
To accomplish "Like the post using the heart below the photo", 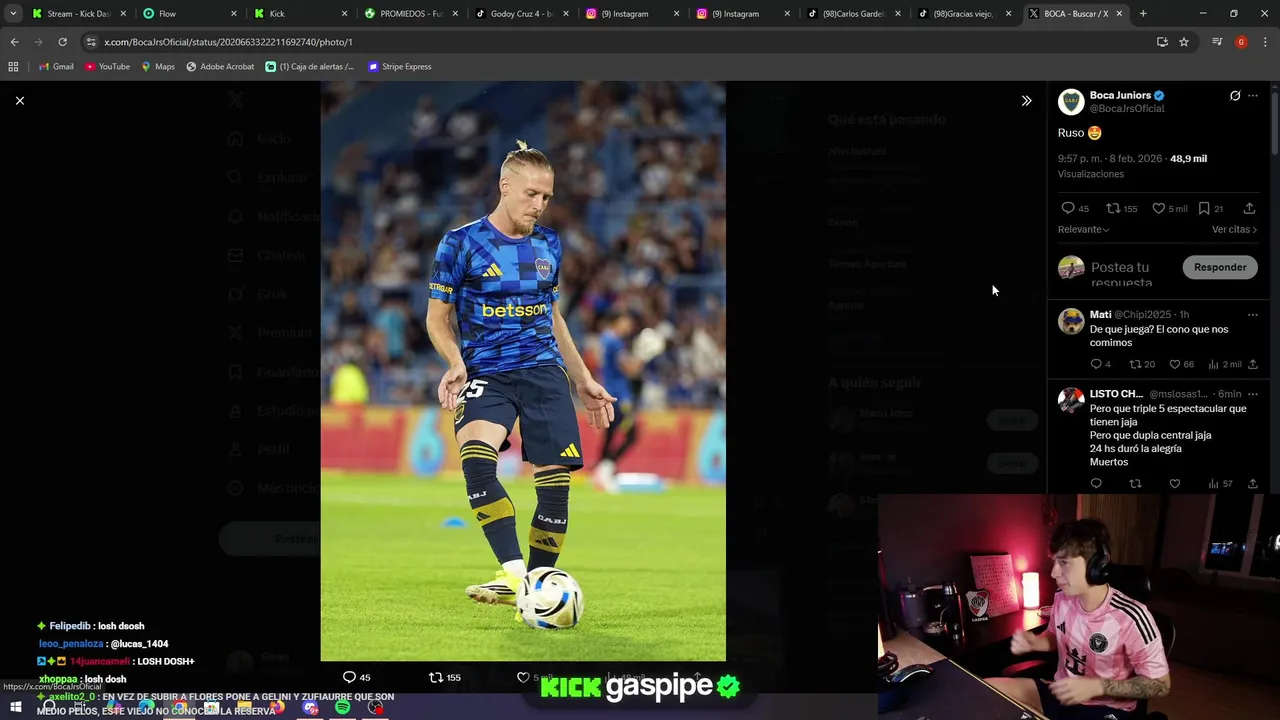I will (522, 677).
